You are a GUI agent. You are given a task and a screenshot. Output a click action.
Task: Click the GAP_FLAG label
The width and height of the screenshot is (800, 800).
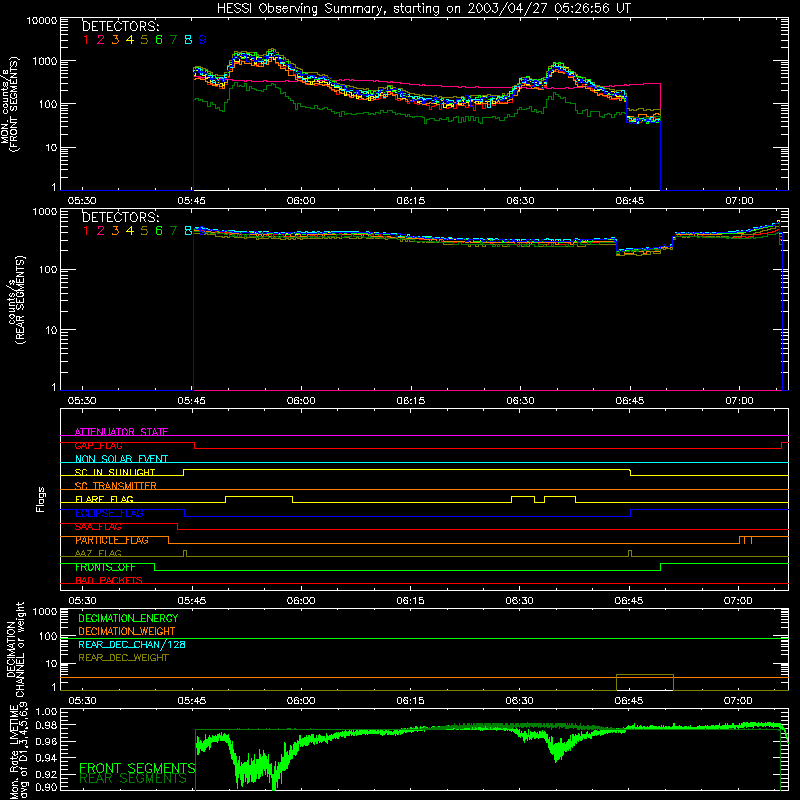[x=98, y=445]
